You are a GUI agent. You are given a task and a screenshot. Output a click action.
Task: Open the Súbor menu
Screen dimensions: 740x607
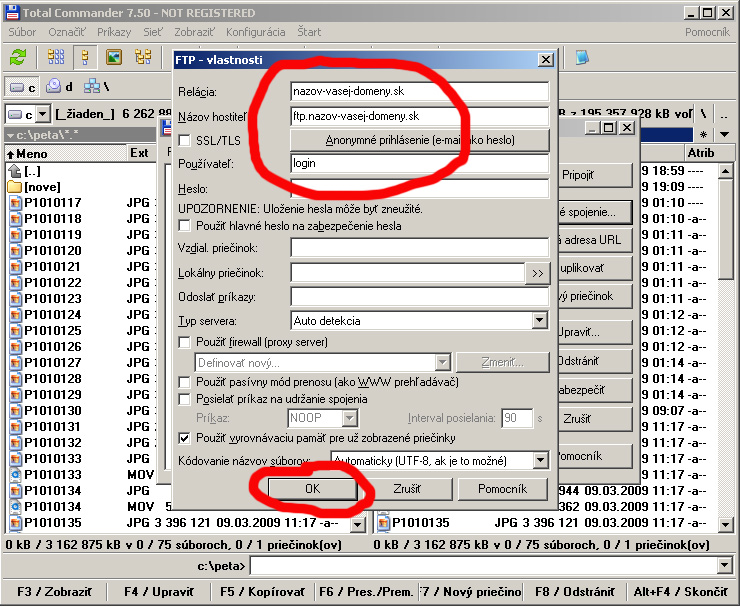pyautogui.click(x=22, y=32)
